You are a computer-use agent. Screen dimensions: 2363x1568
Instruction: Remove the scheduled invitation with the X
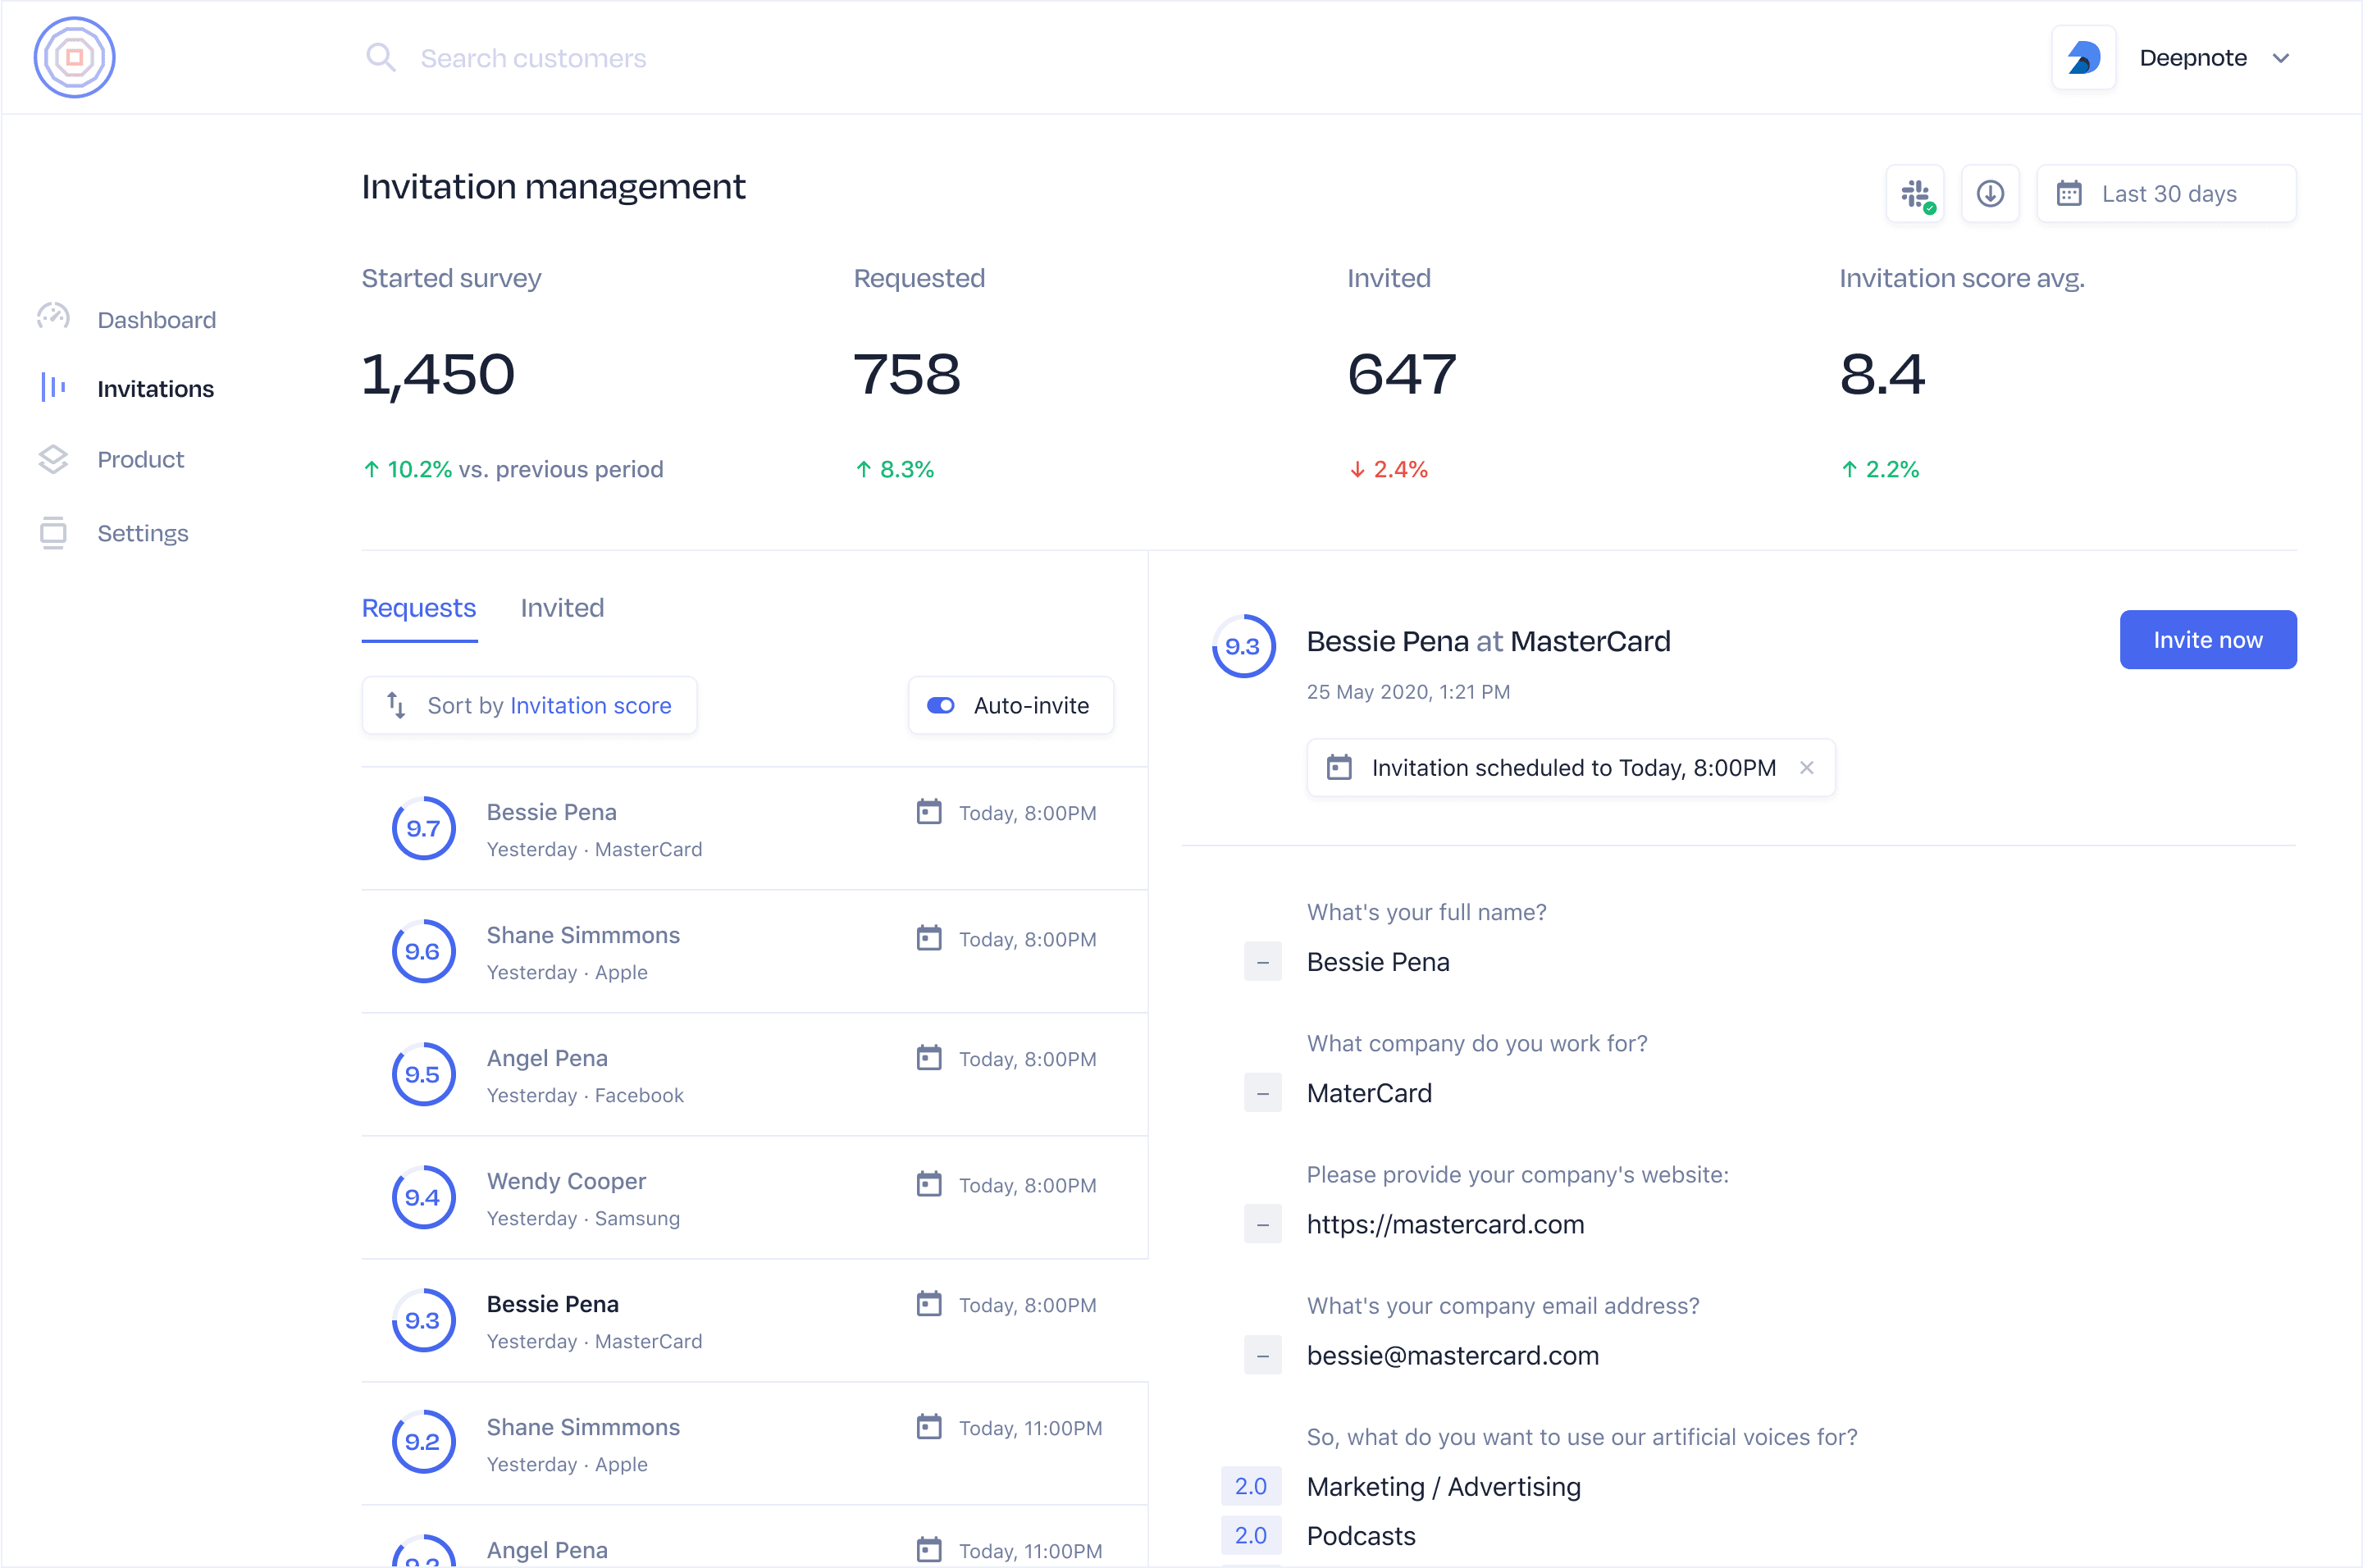point(1806,768)
